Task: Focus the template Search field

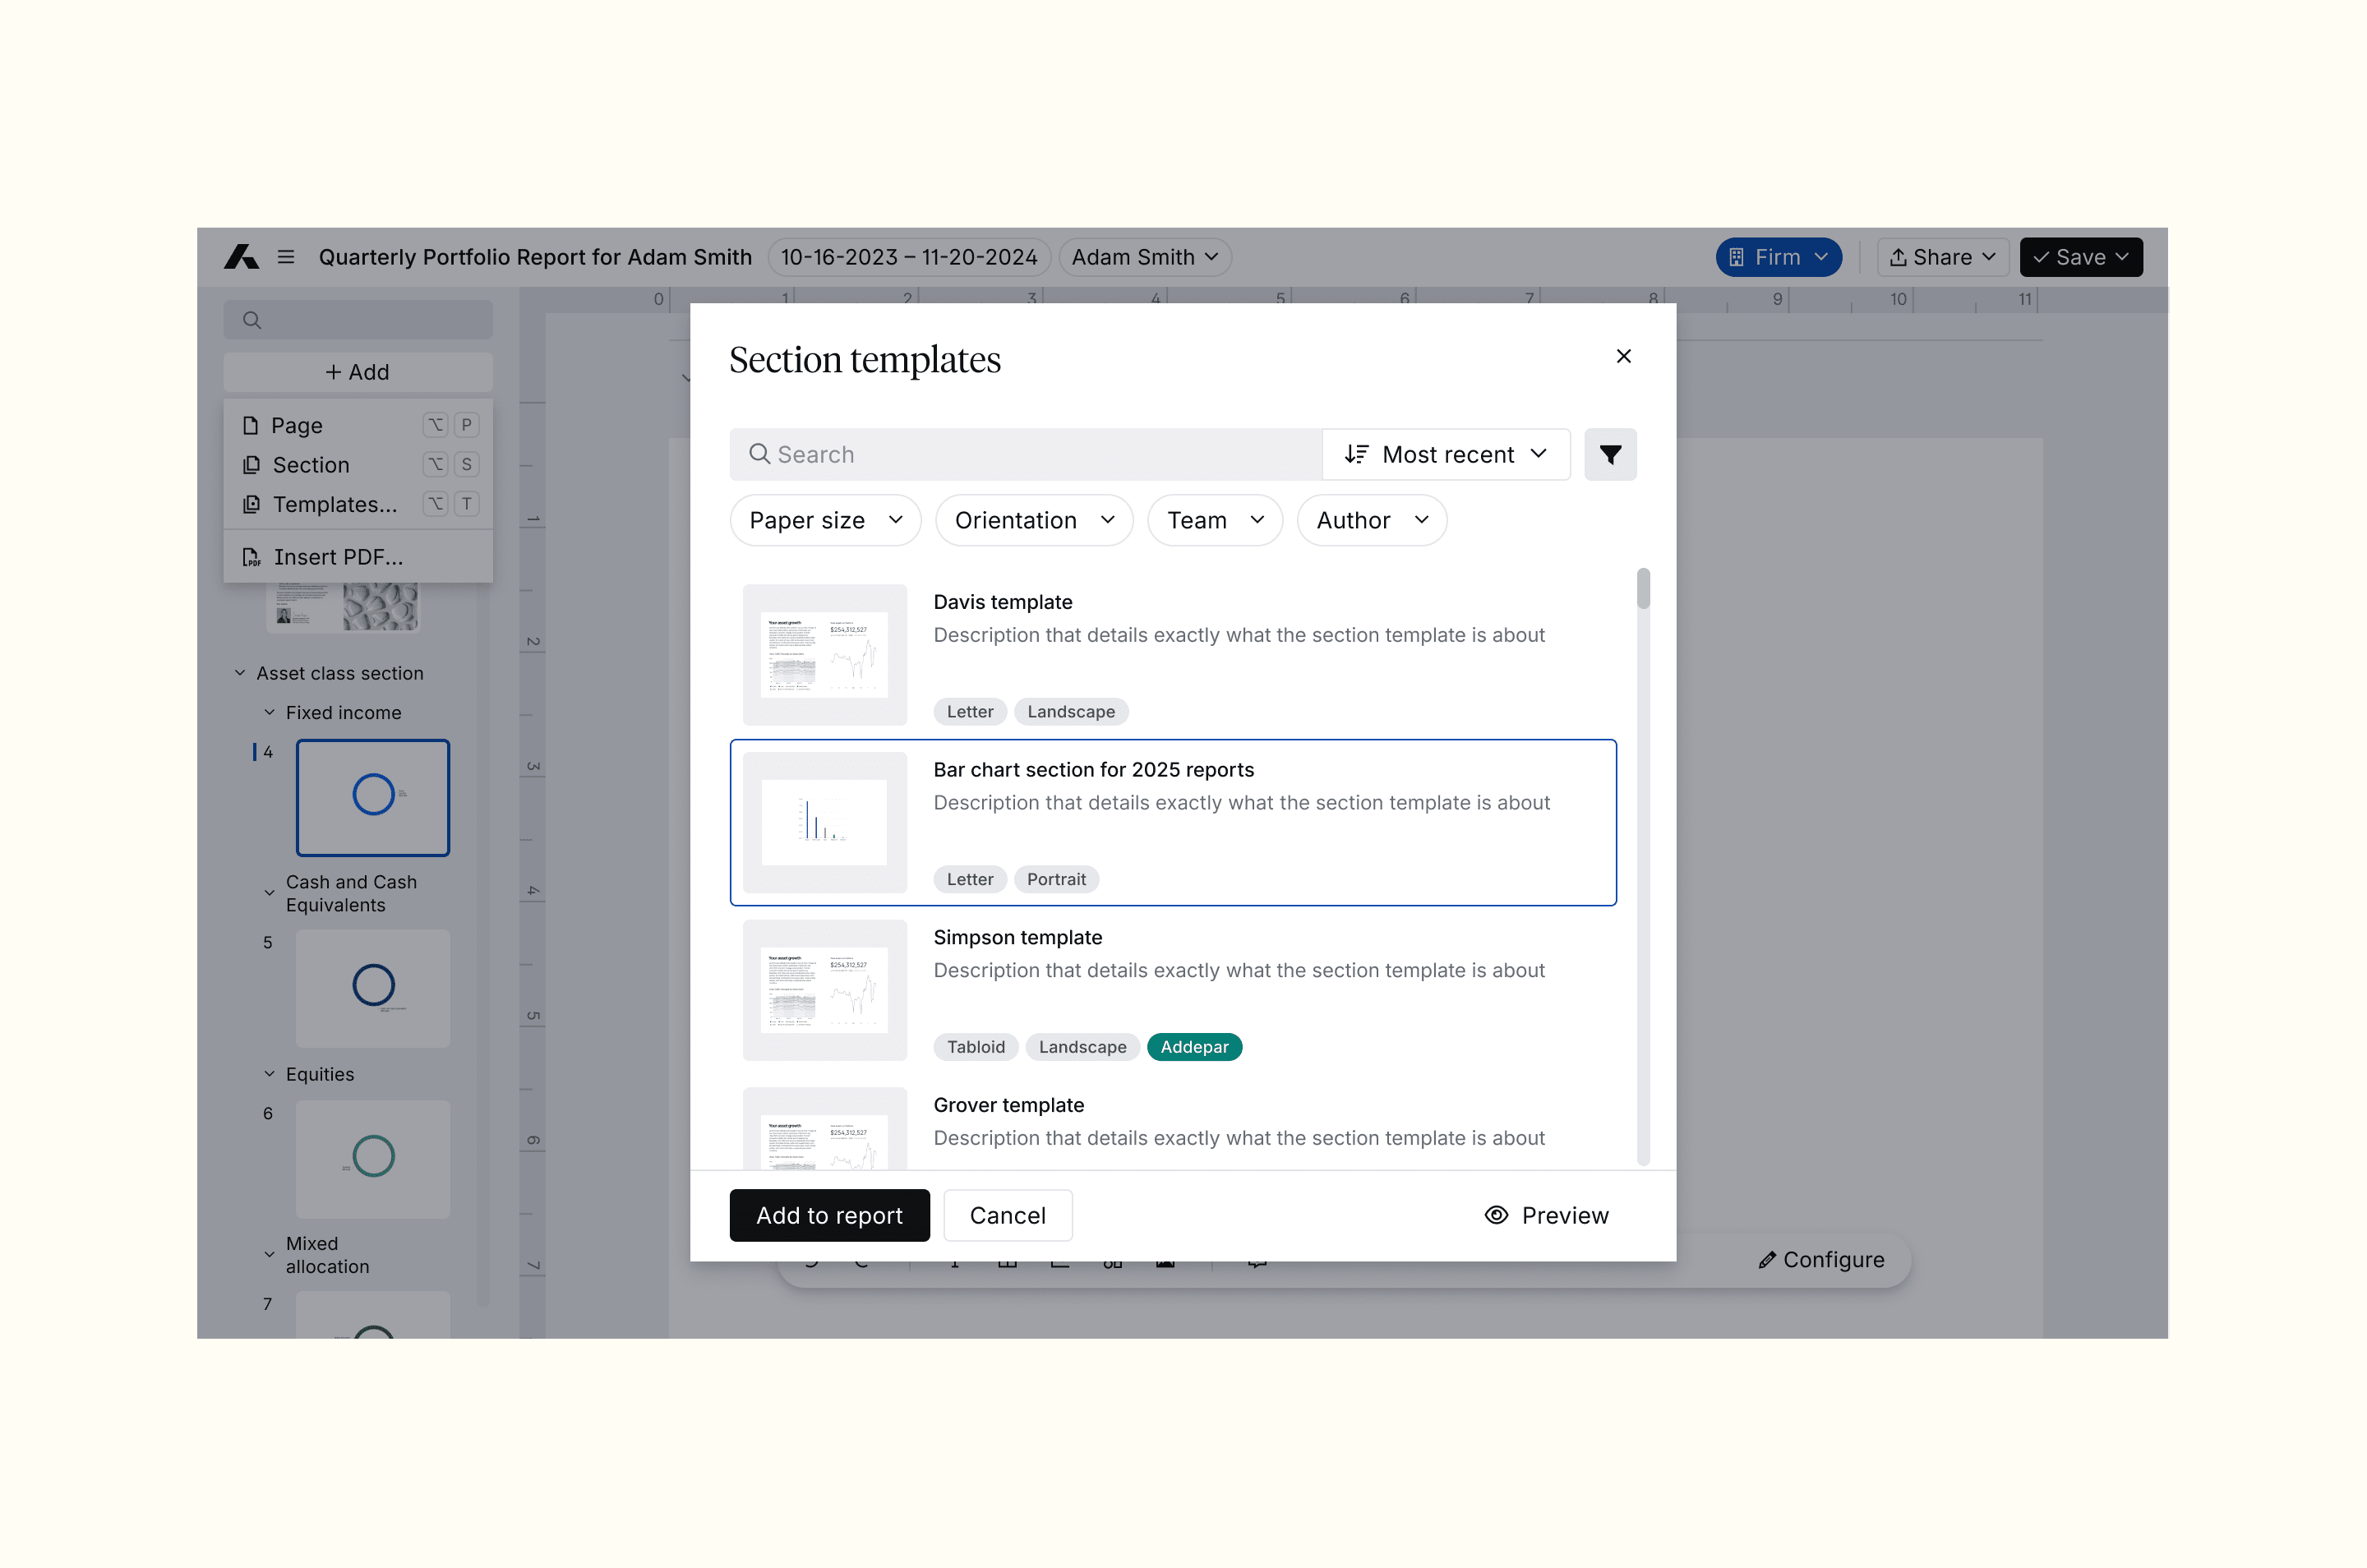Action: pos(1026,455)
